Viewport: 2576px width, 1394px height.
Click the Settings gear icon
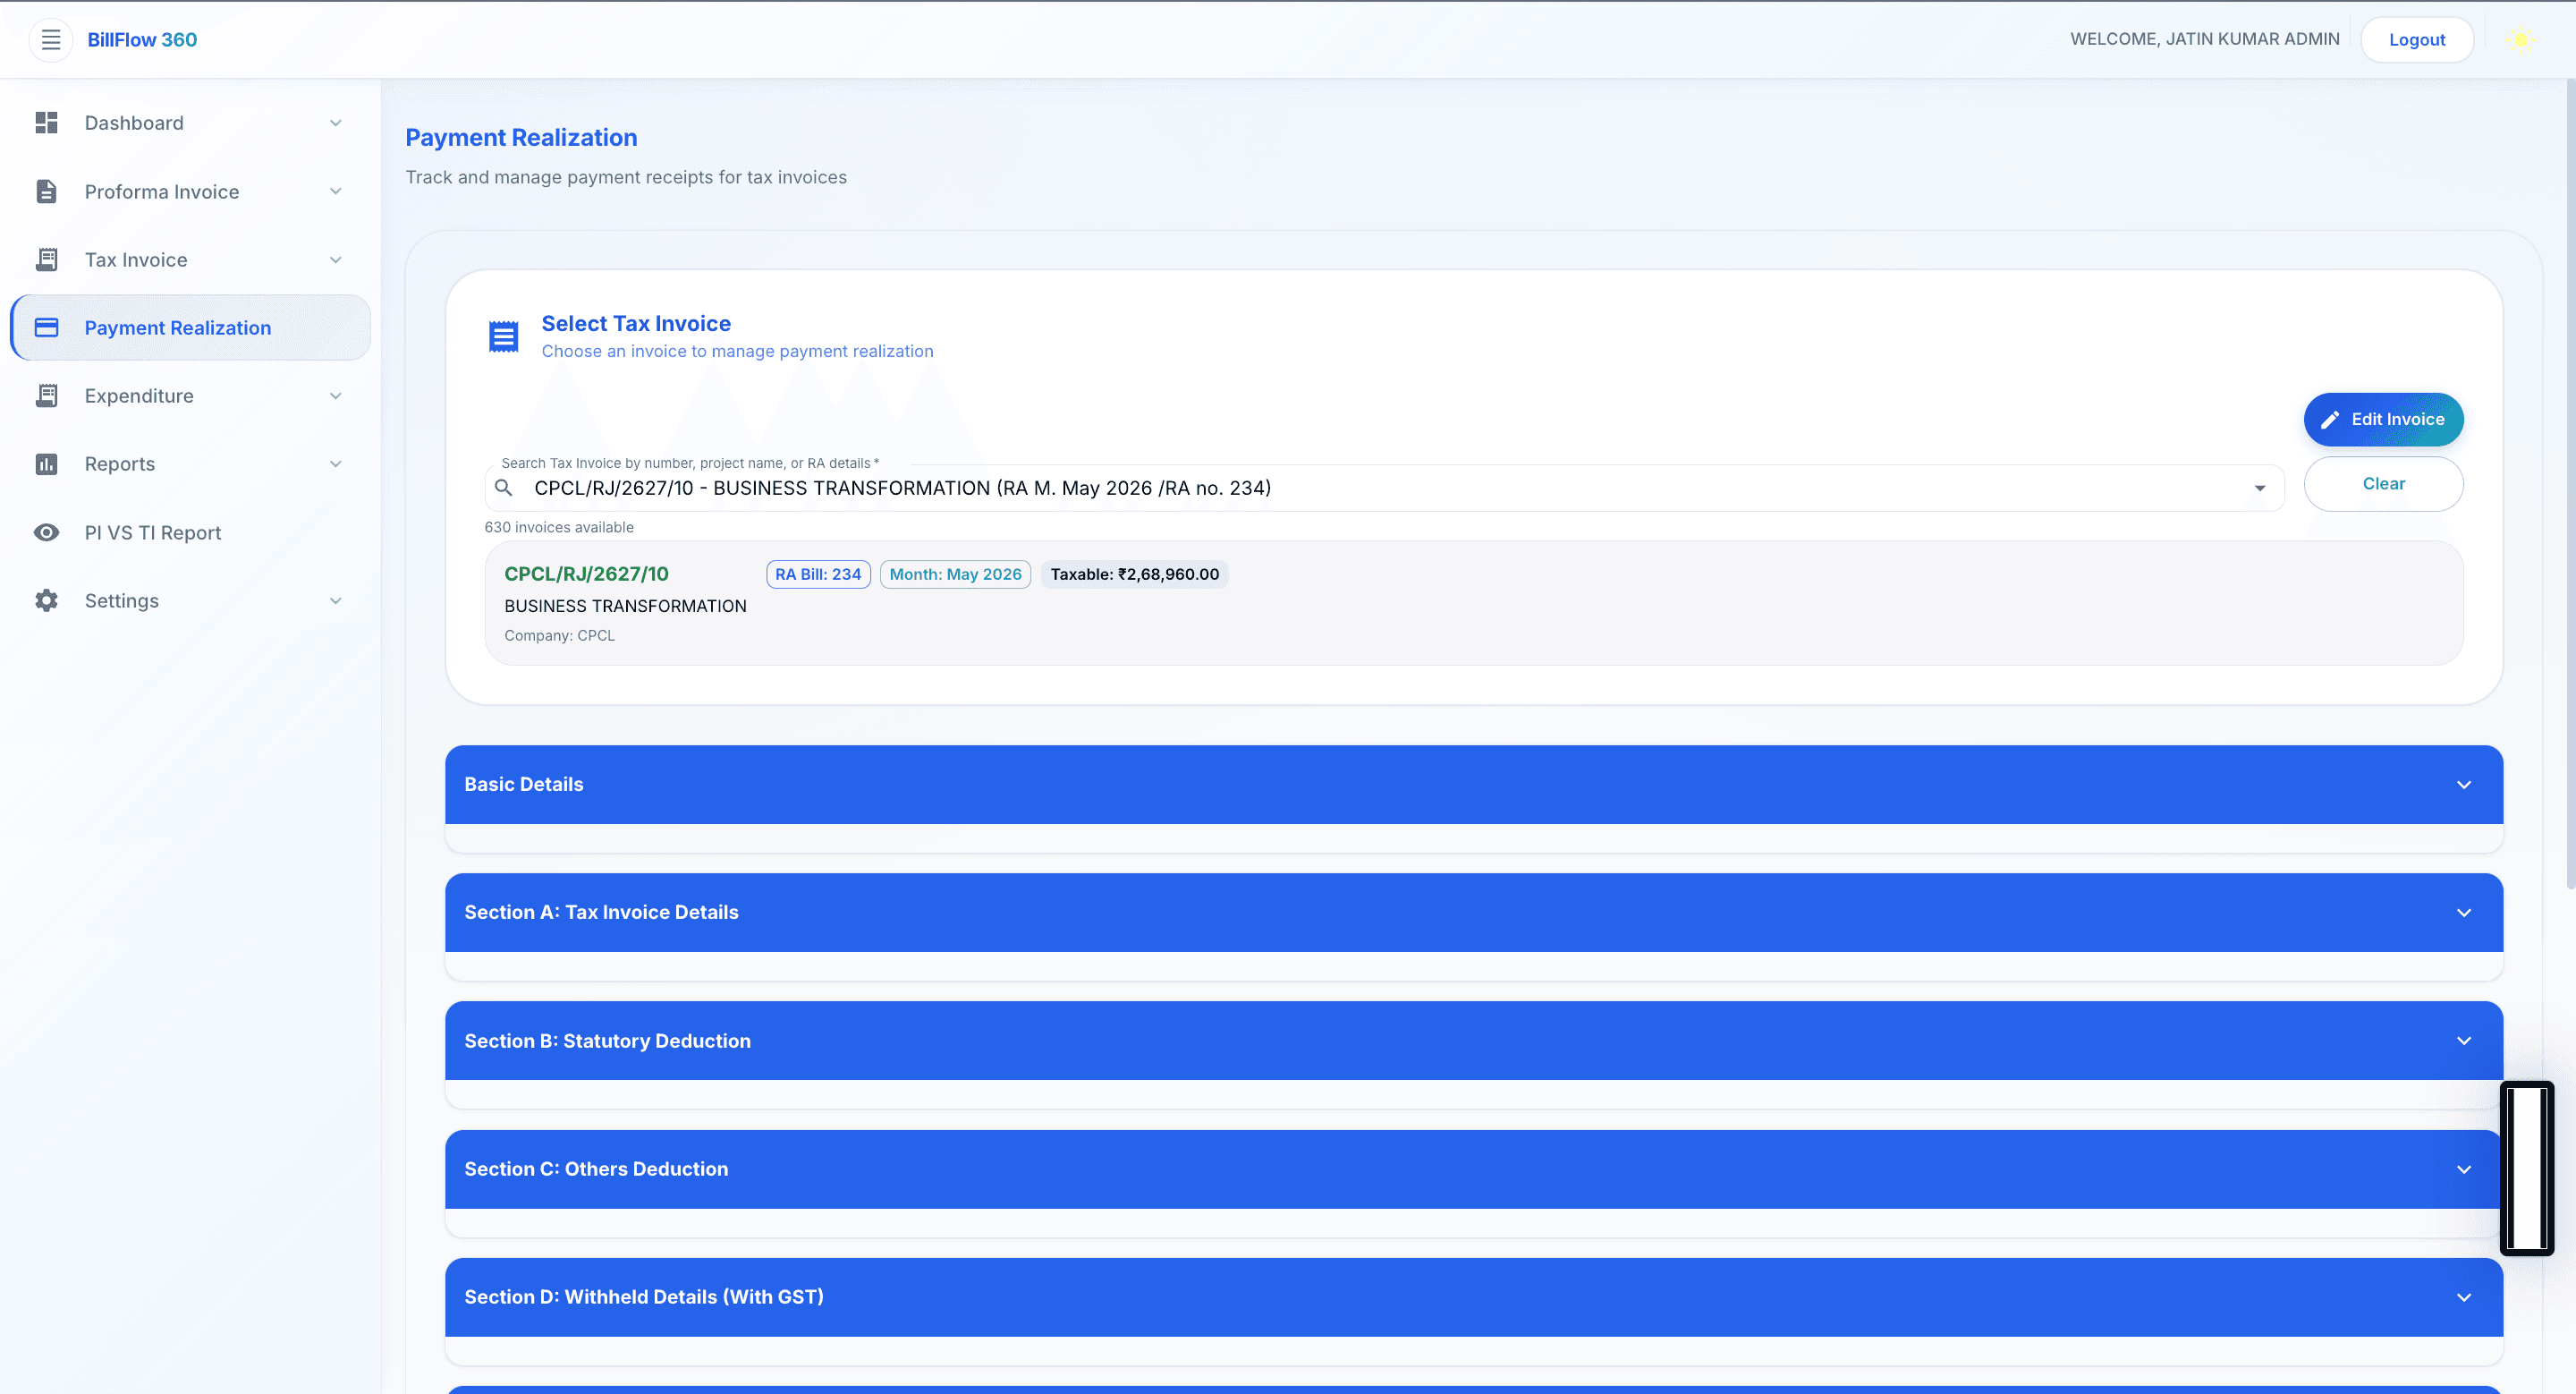pyautogui.click(x=47, y=600)
